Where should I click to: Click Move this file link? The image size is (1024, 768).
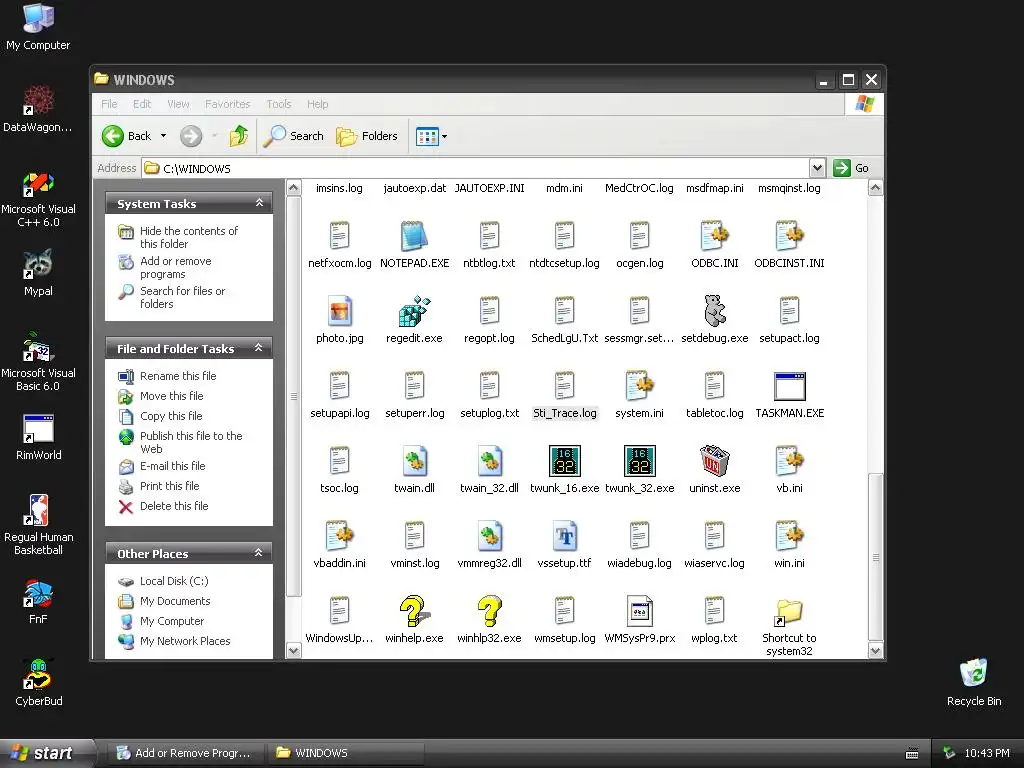click(x=172, y=396)
